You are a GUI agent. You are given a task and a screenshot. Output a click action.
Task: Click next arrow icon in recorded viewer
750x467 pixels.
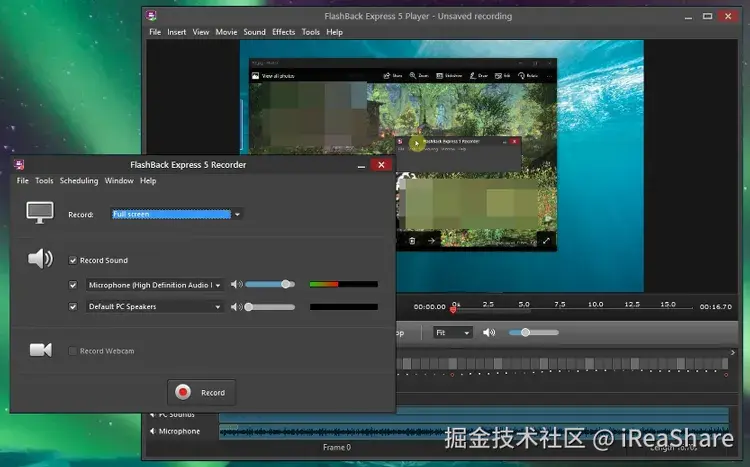pyautogui.click(x=431, y=241)
